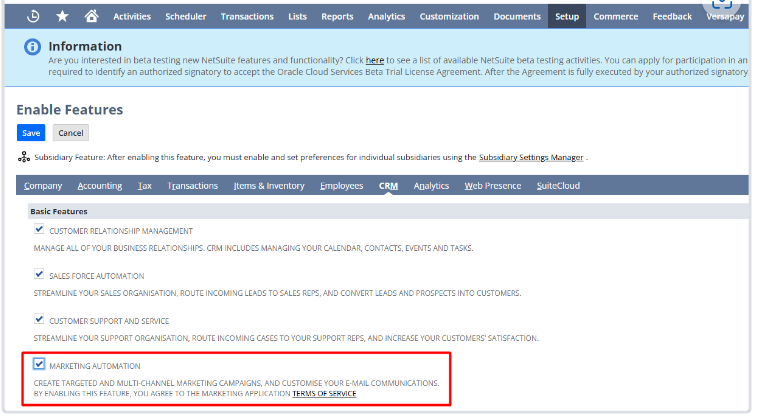
Task: Toggle the Marketing Automation checkbox
Action: pyautogui.click(x=39, y=364)
